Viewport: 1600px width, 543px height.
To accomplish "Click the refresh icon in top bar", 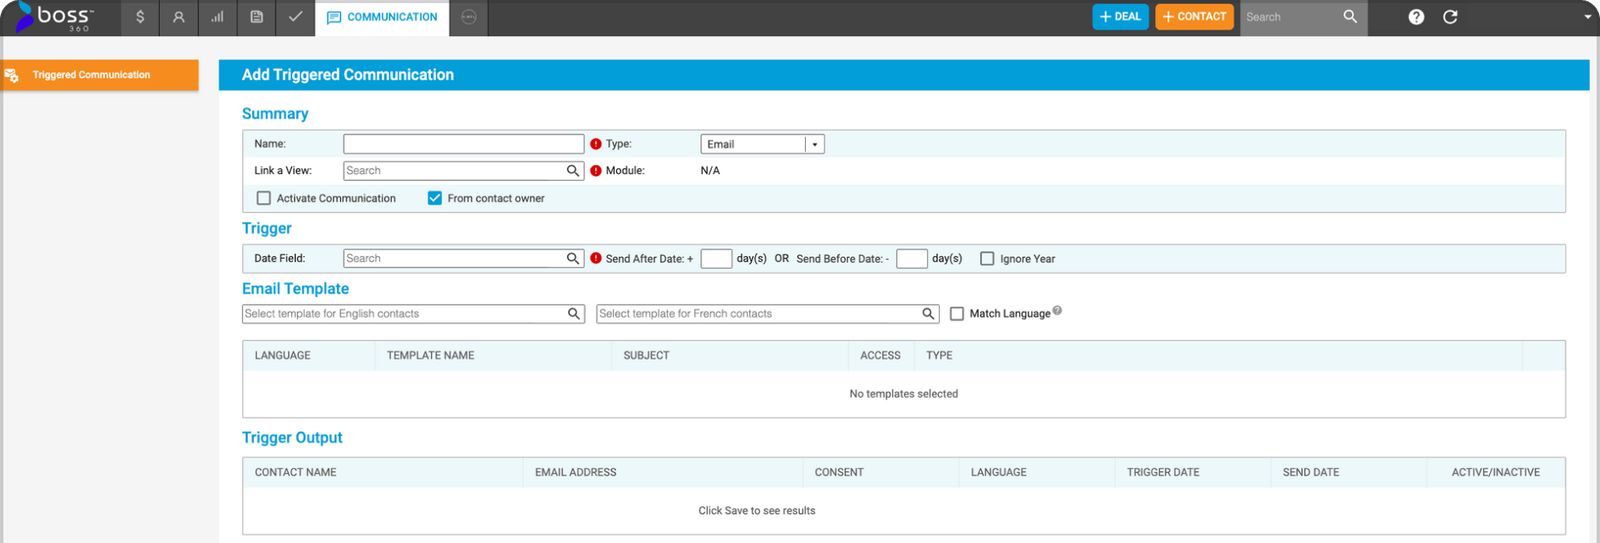I will point(1450,17).
